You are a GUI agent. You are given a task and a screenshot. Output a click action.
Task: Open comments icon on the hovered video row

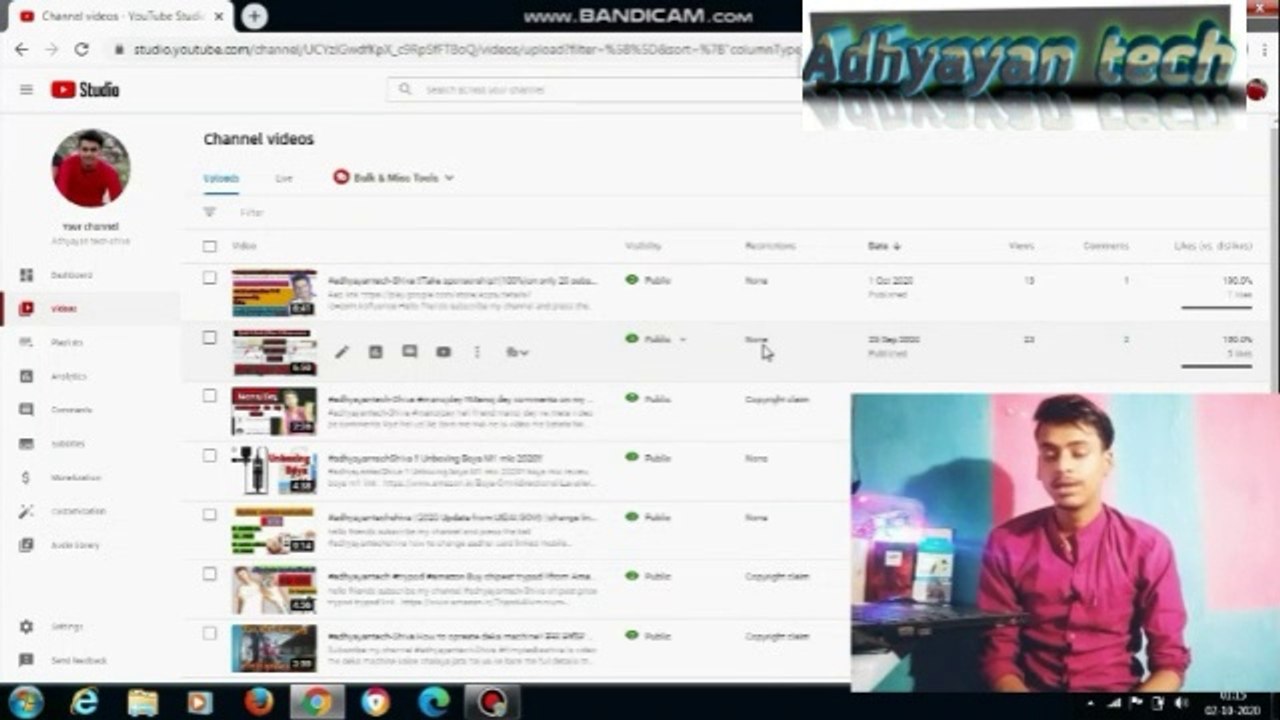pyautogui.click(x=410, y=352)
